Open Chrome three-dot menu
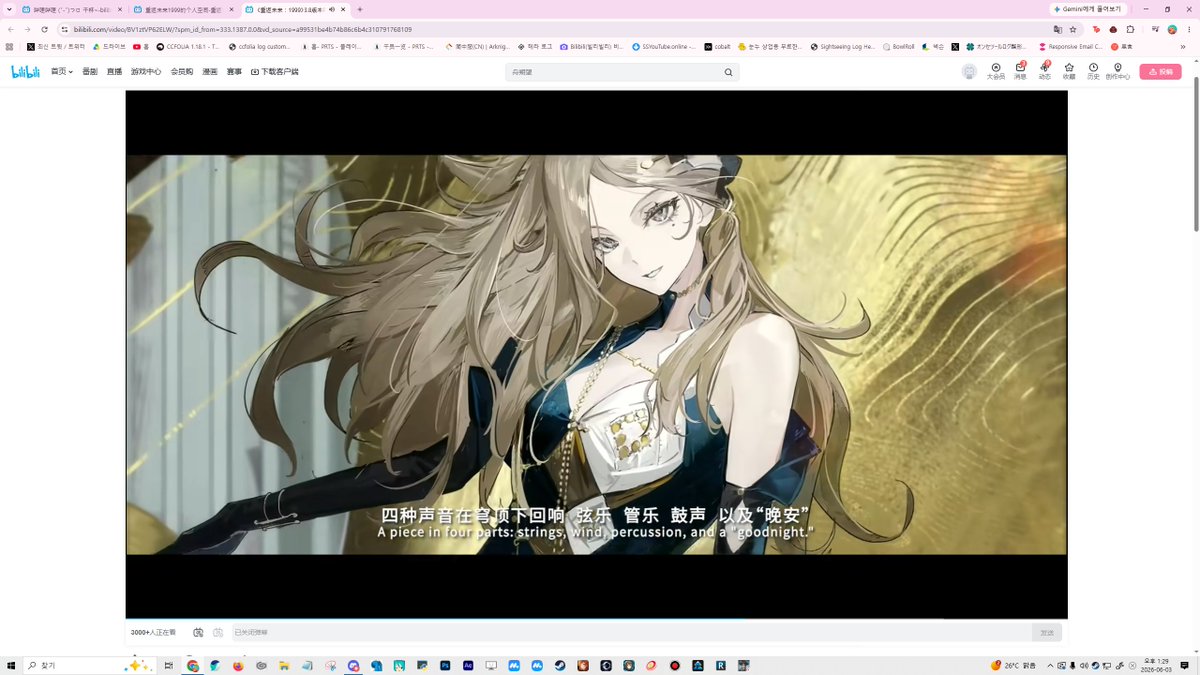 point(1190,29)
